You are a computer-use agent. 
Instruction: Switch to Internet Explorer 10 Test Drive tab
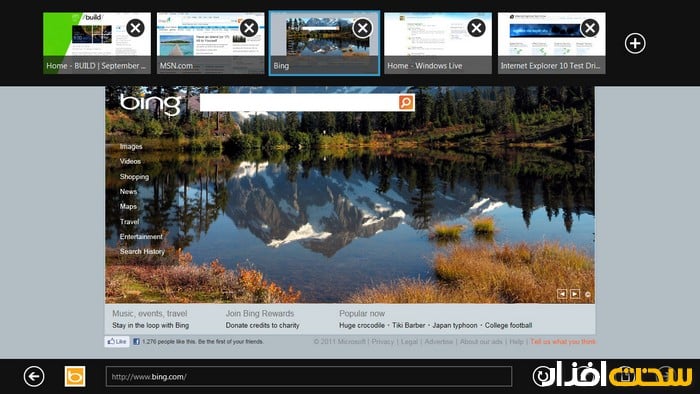[552, 43]
